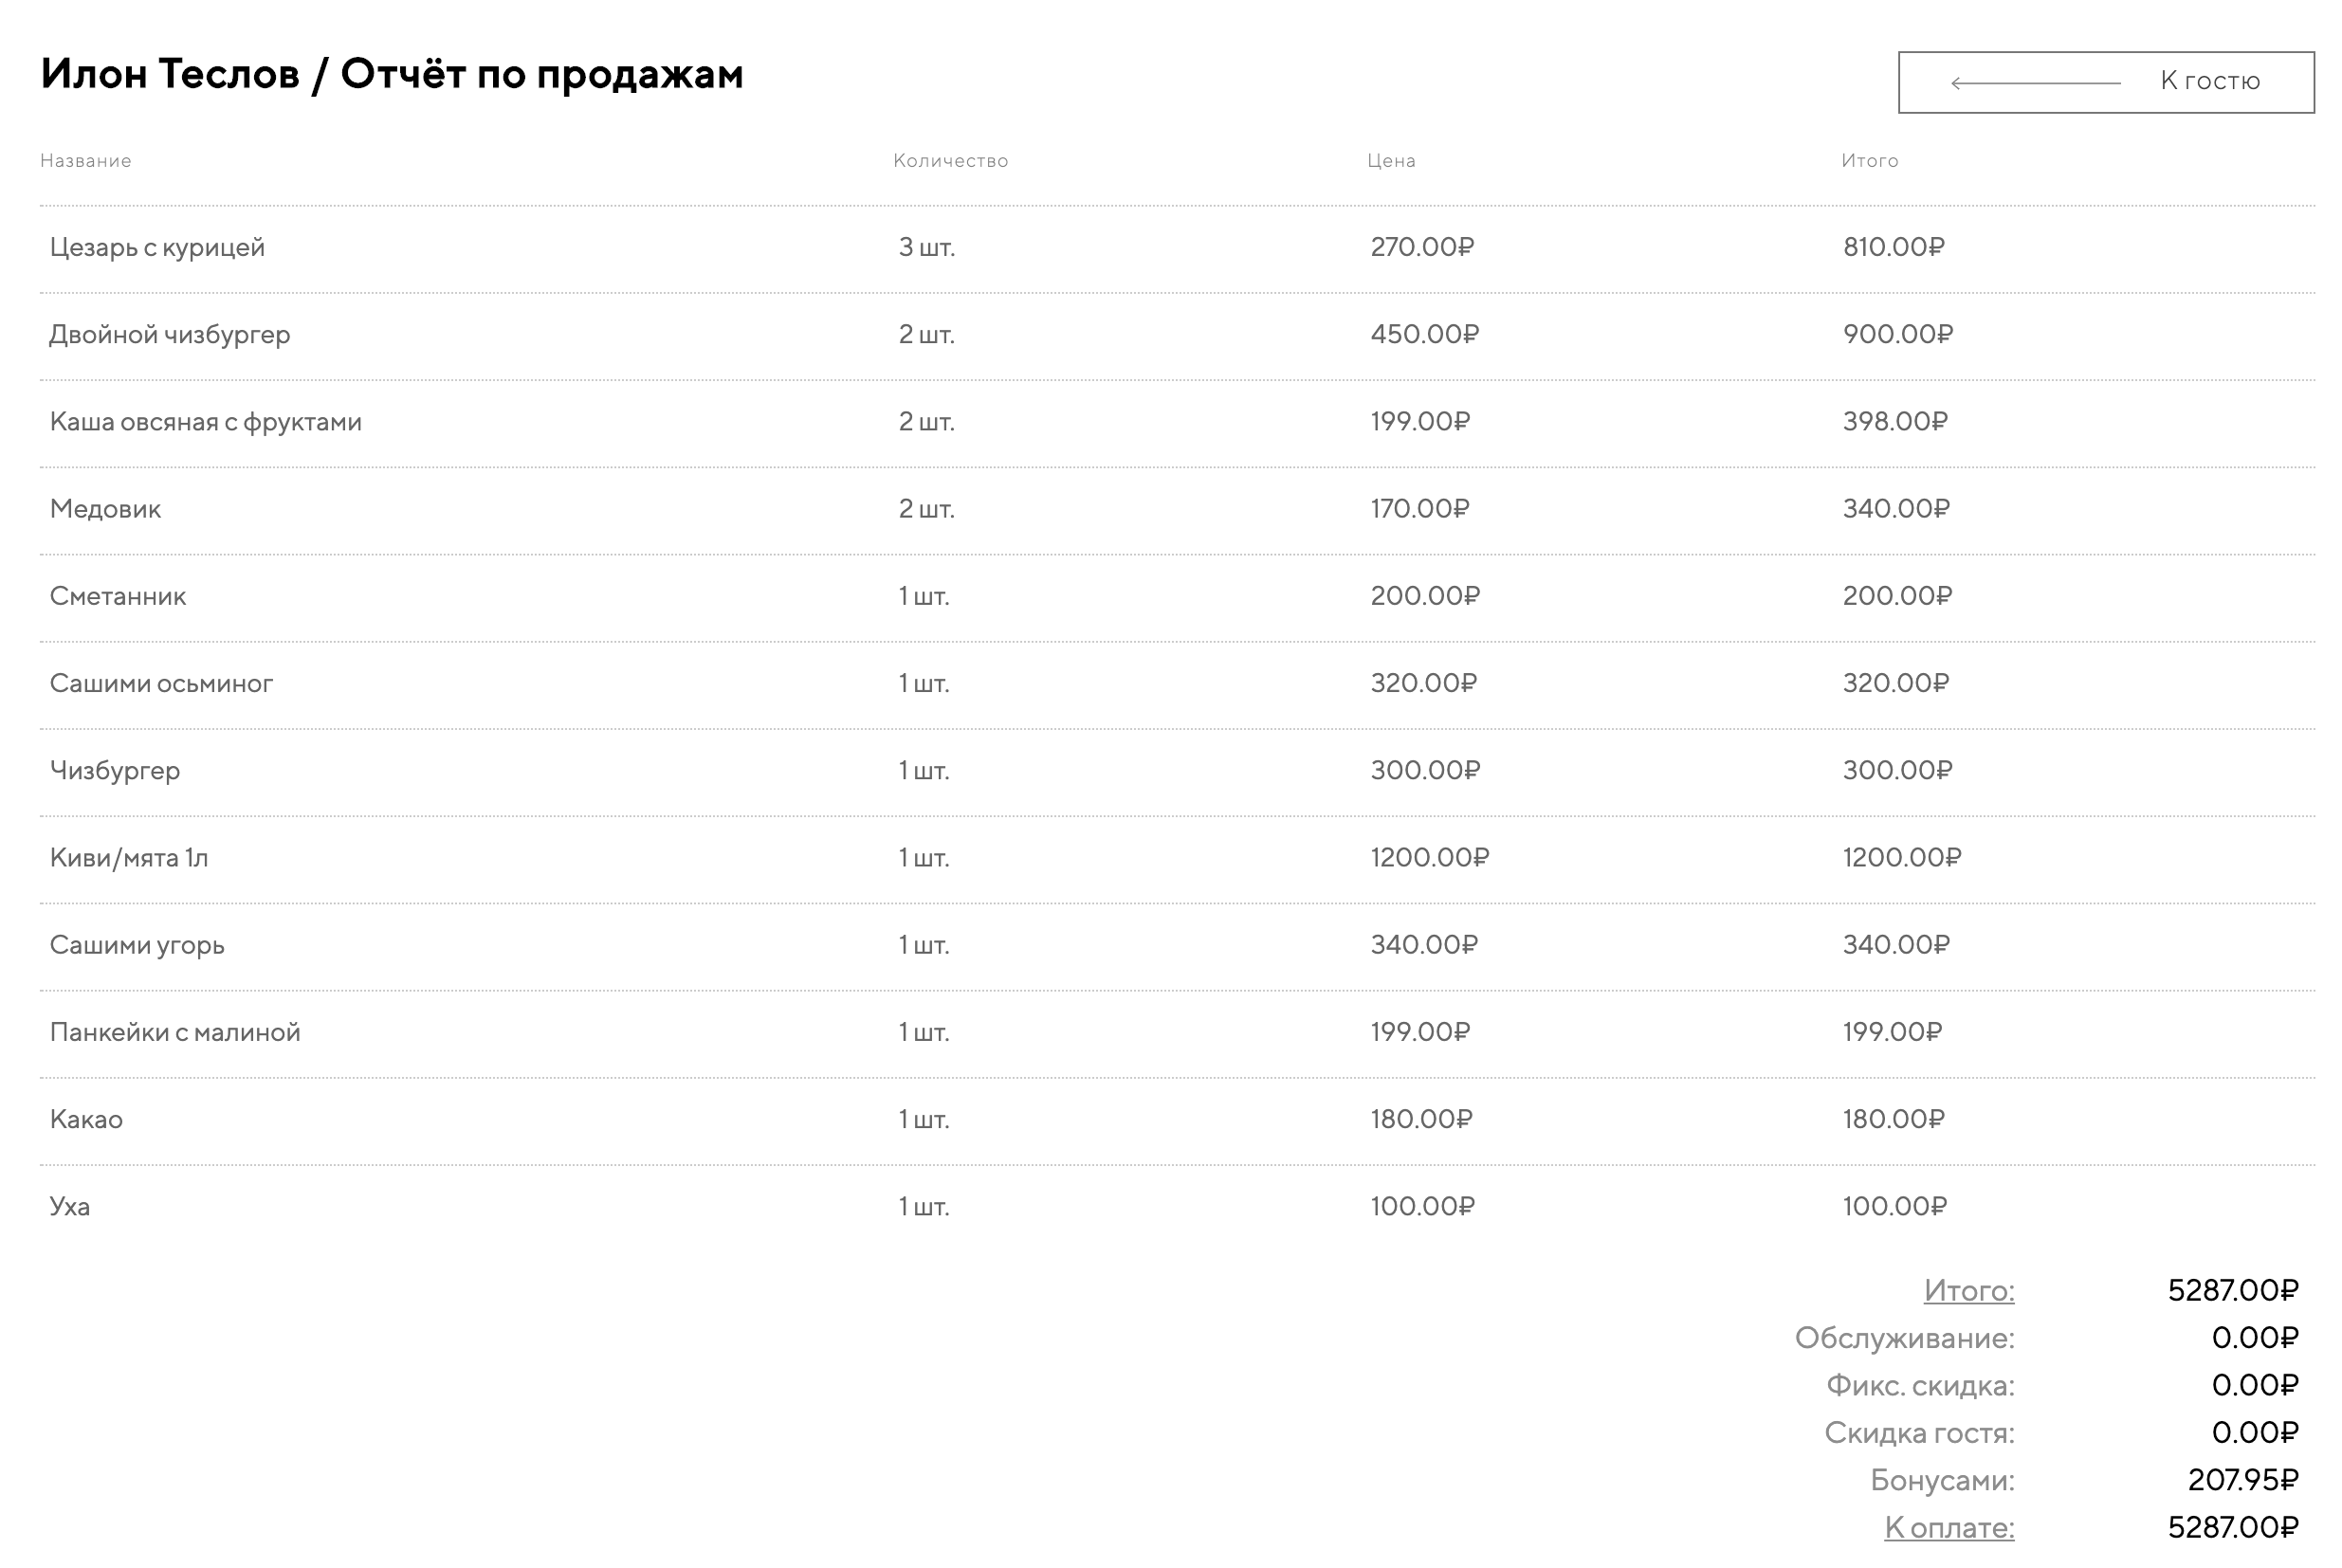2342x1568 pixels.
Task: Open the Панкейки с малиной item
Action: [x=175, y=1032]
